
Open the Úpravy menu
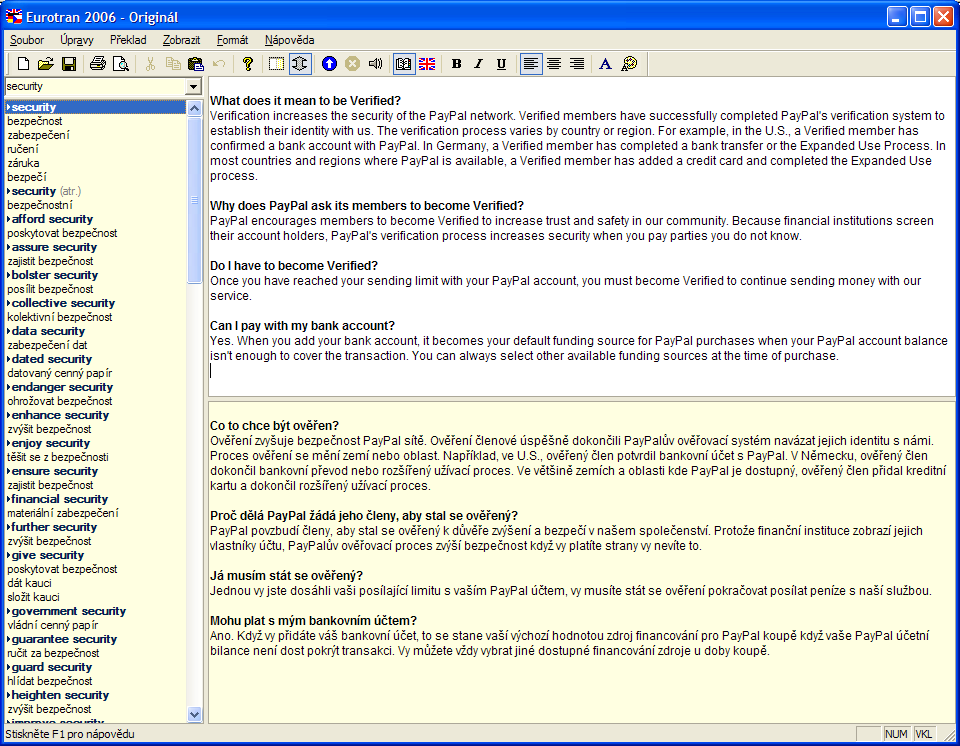(x=77, y=40)
